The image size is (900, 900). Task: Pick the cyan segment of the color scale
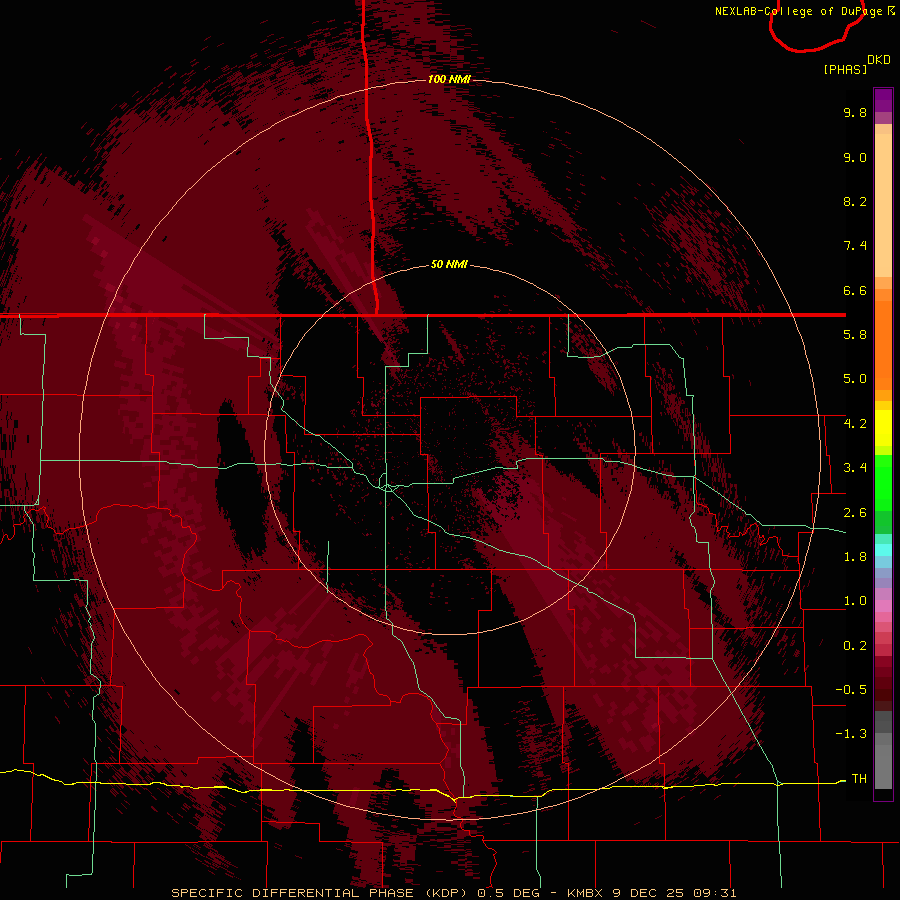(x=883, y=549)
